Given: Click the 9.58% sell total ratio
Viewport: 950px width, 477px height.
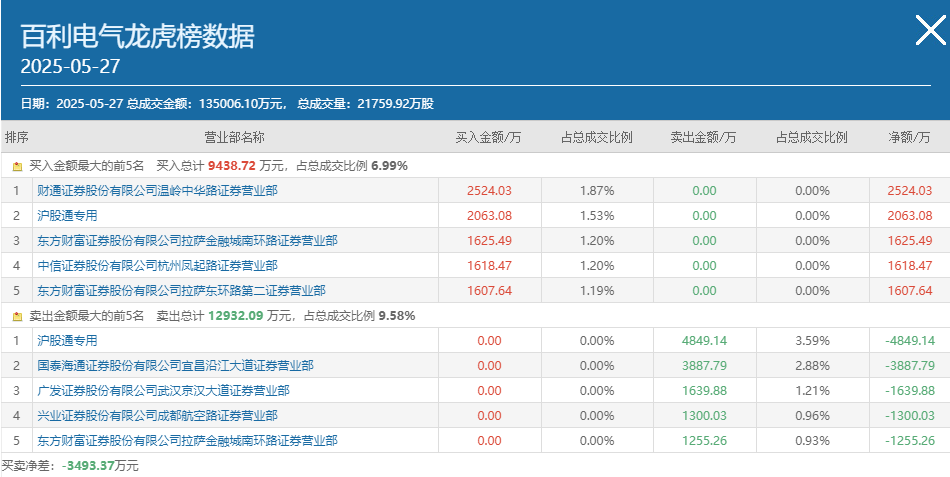Looking at the screenshot, I should pyautogui.click(x=397, y=316).
